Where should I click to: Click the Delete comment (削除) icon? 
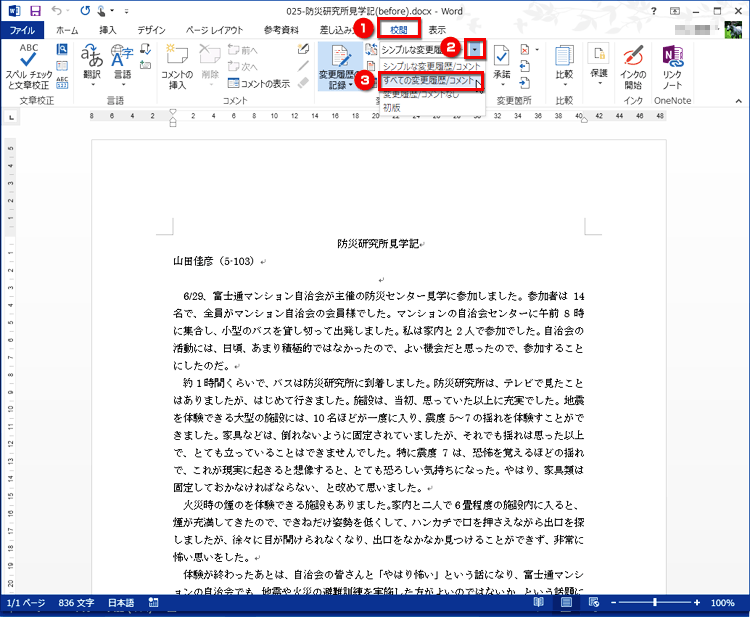pyautogui.click(x=210, y=66)
